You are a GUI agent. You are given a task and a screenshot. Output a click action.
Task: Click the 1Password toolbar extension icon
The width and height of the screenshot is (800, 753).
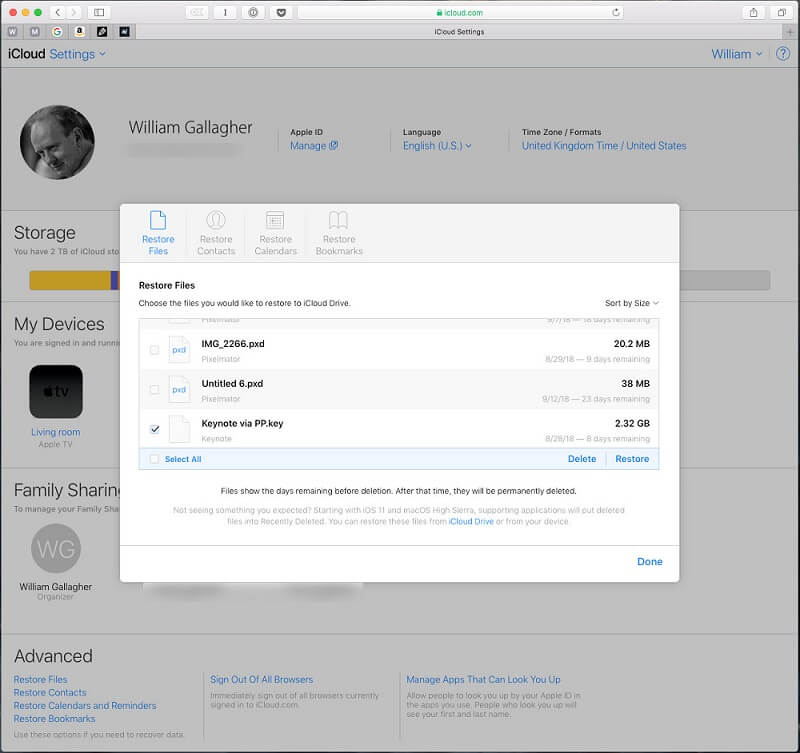coord(253,12)
